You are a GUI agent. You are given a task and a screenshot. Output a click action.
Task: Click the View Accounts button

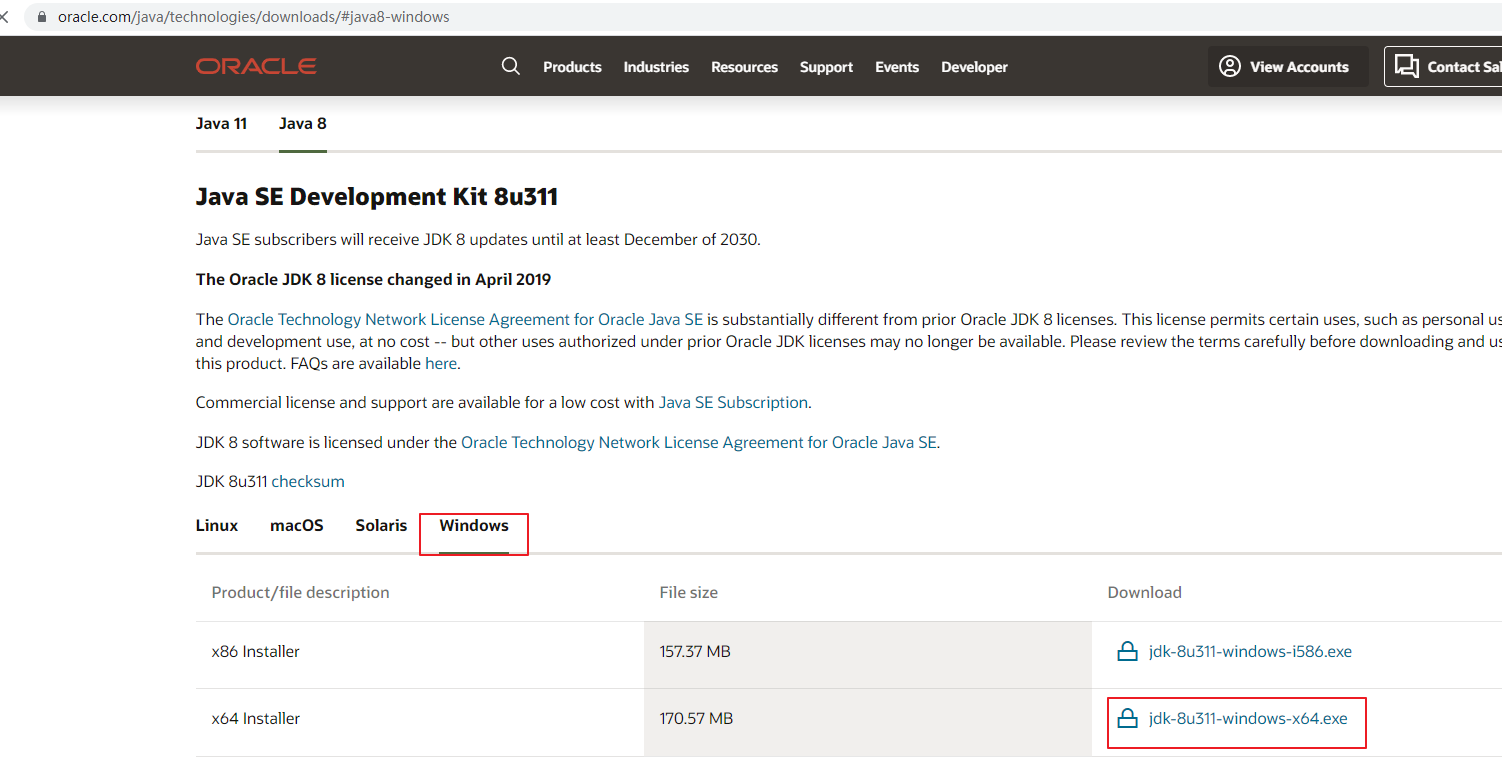[1288, 66]
